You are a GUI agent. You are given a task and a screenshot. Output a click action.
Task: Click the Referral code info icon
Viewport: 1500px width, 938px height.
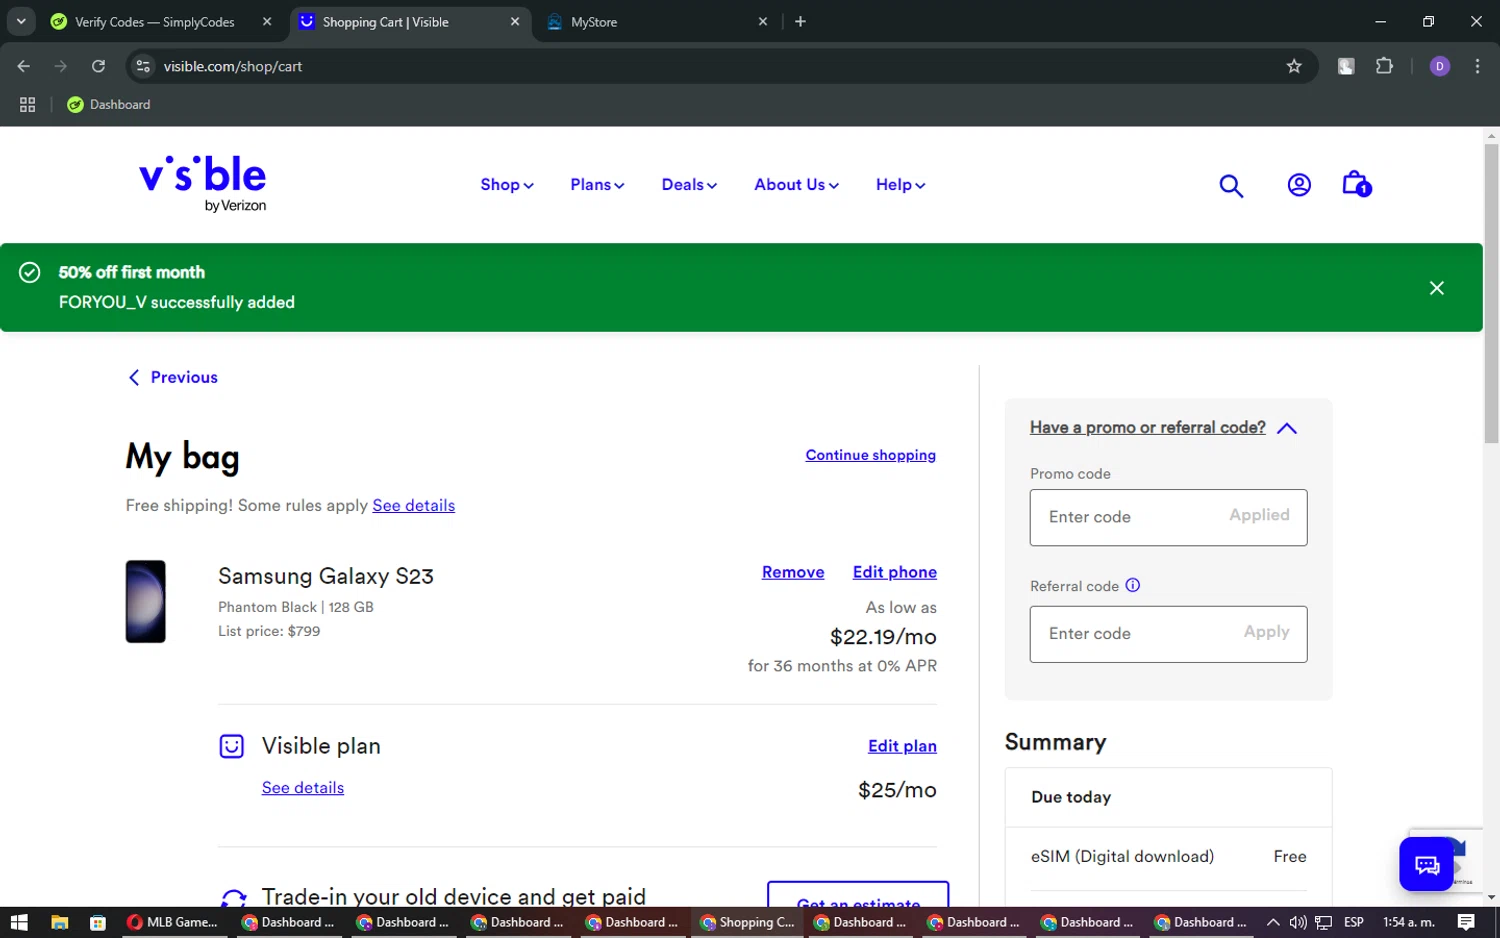[1133, 586]
